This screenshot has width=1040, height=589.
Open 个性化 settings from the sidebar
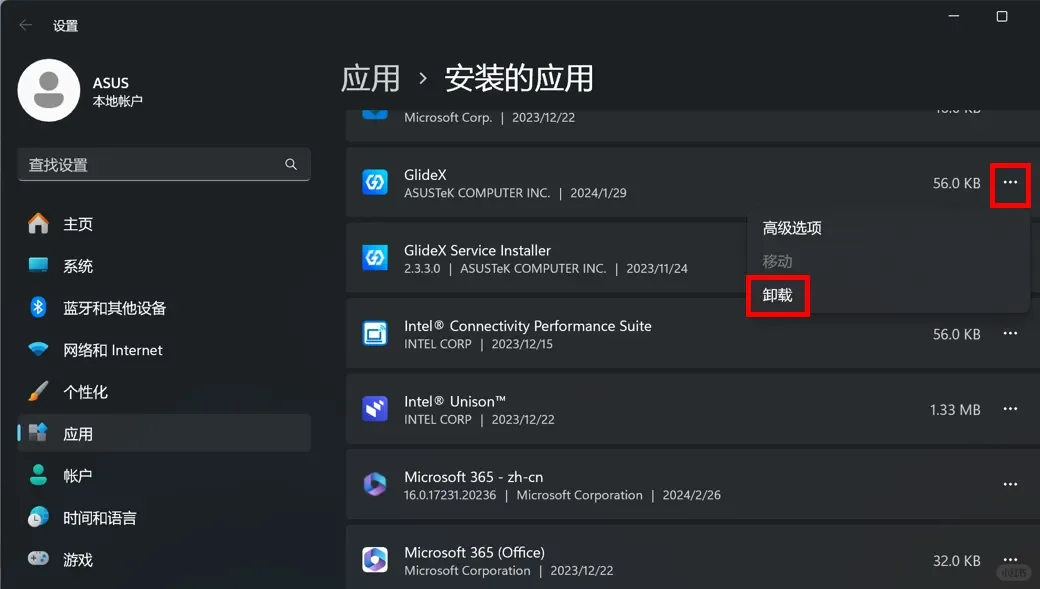click(92, 391)
